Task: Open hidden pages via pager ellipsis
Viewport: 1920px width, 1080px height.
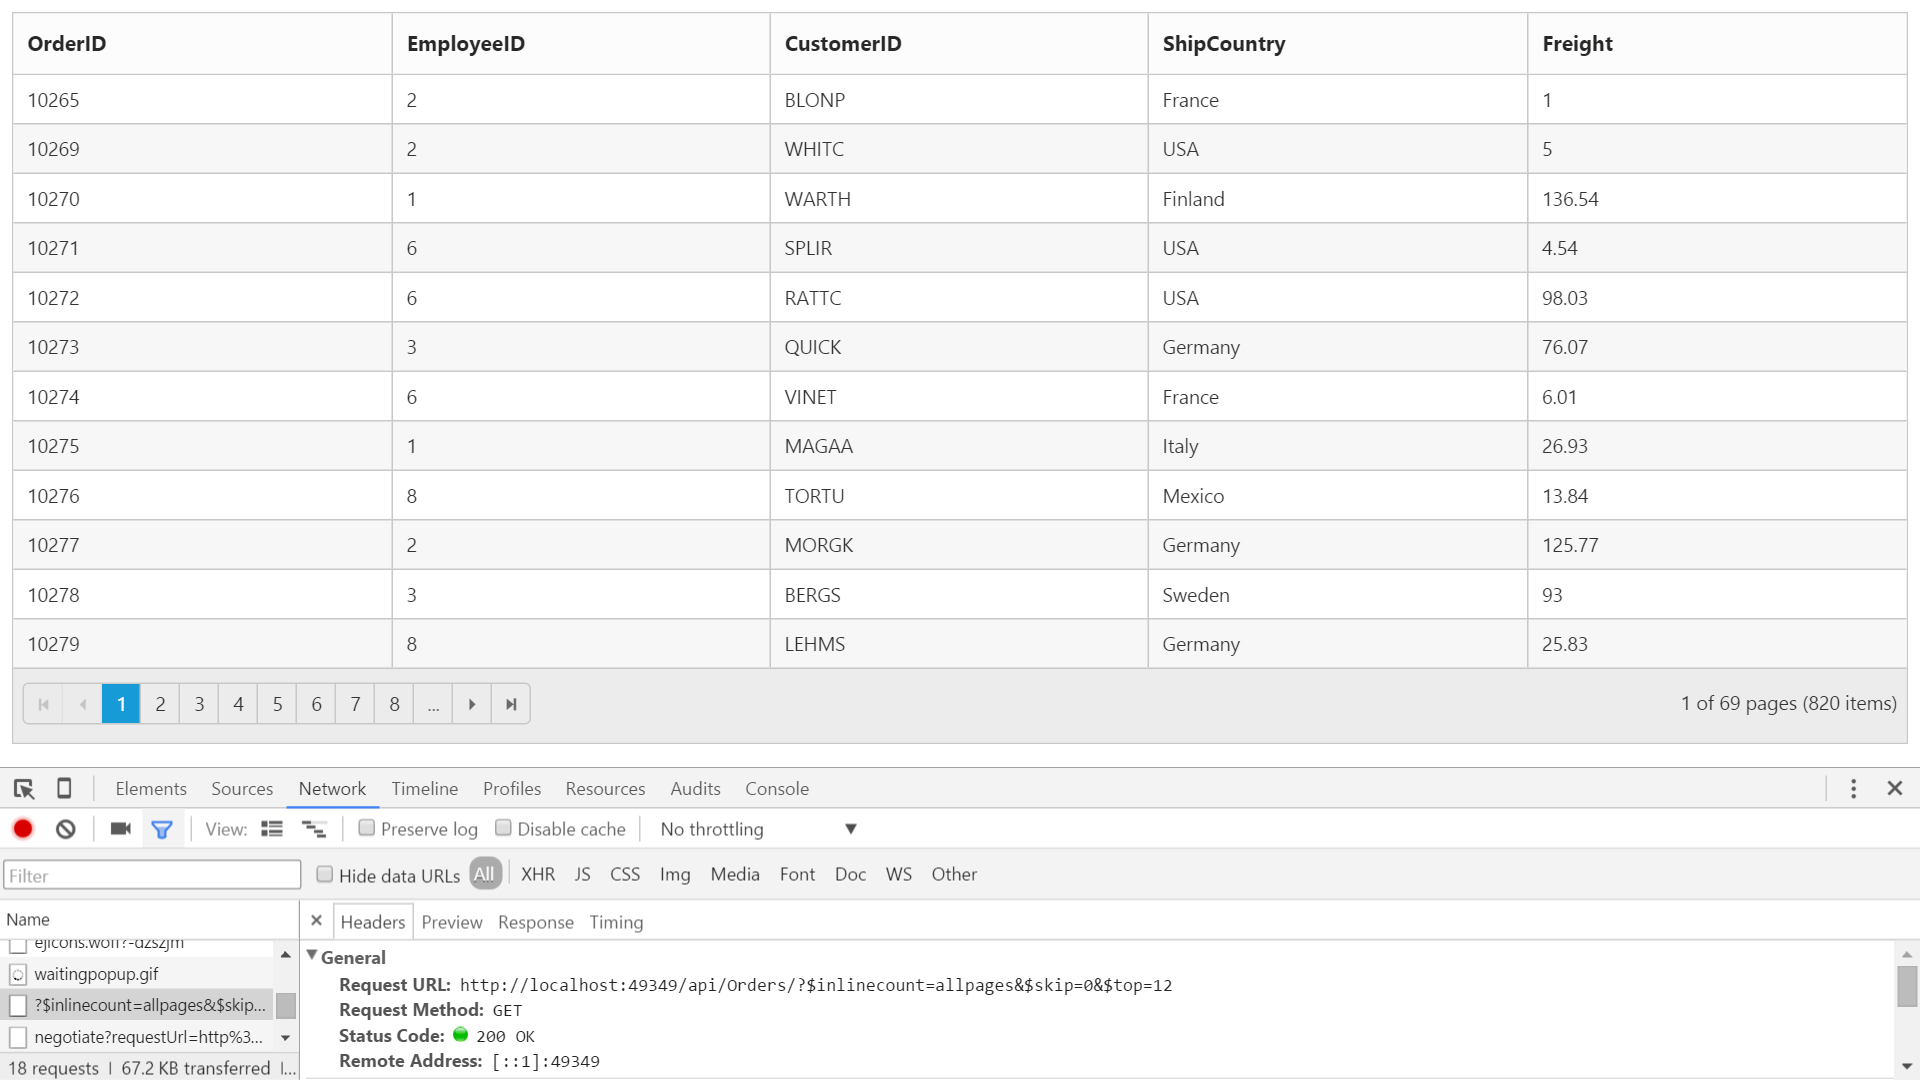Action: [432, 703]
